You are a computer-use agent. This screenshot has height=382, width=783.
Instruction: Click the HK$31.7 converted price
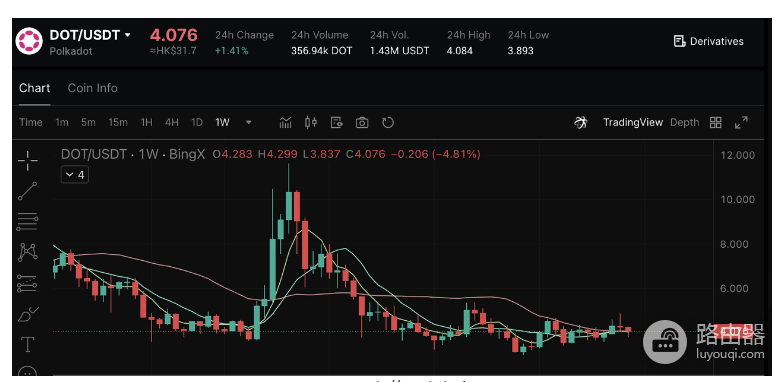click(x=173, y=50)
